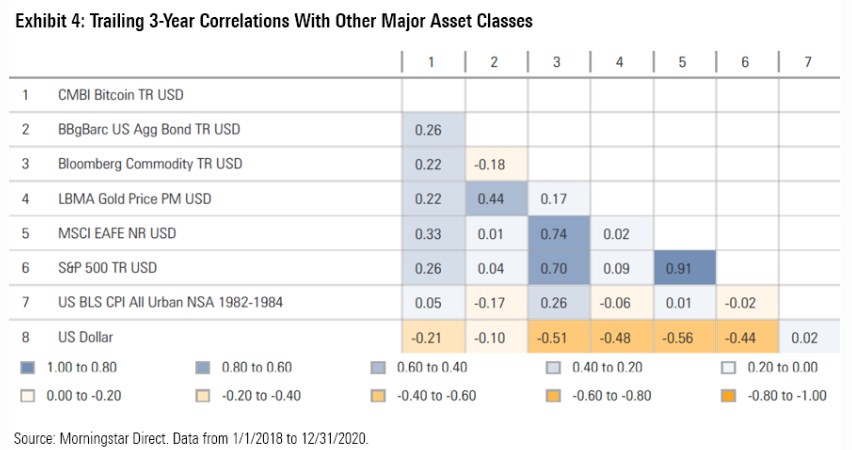Click the 0.33 correlation cell

431,233
